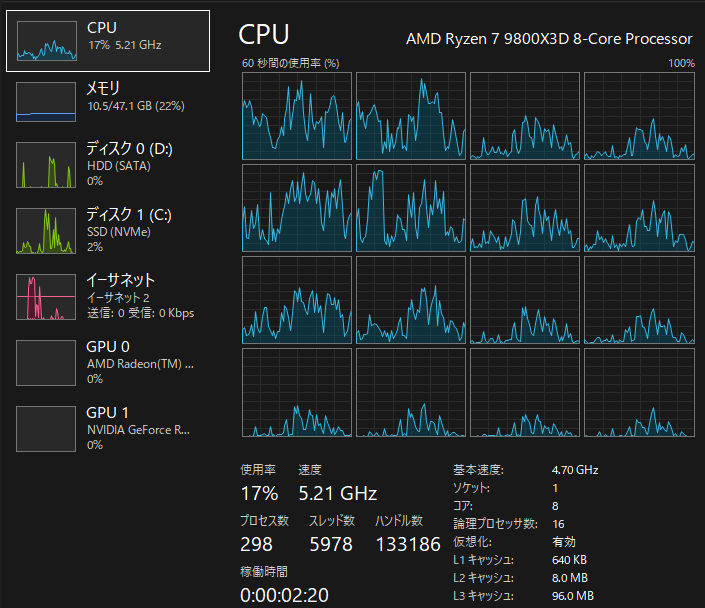Click the AMD Ryzen 7 9800X3D processor name
Viewport: 705px width, 608px height.
coord(548,39)
